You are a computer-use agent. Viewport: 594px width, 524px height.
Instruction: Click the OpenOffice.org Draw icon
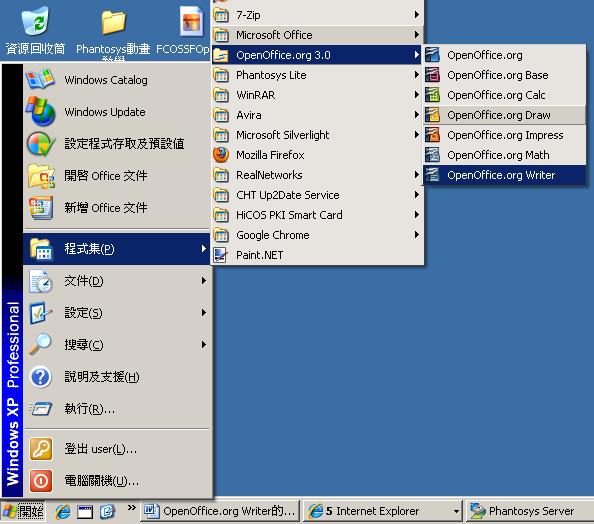[432, 115]
